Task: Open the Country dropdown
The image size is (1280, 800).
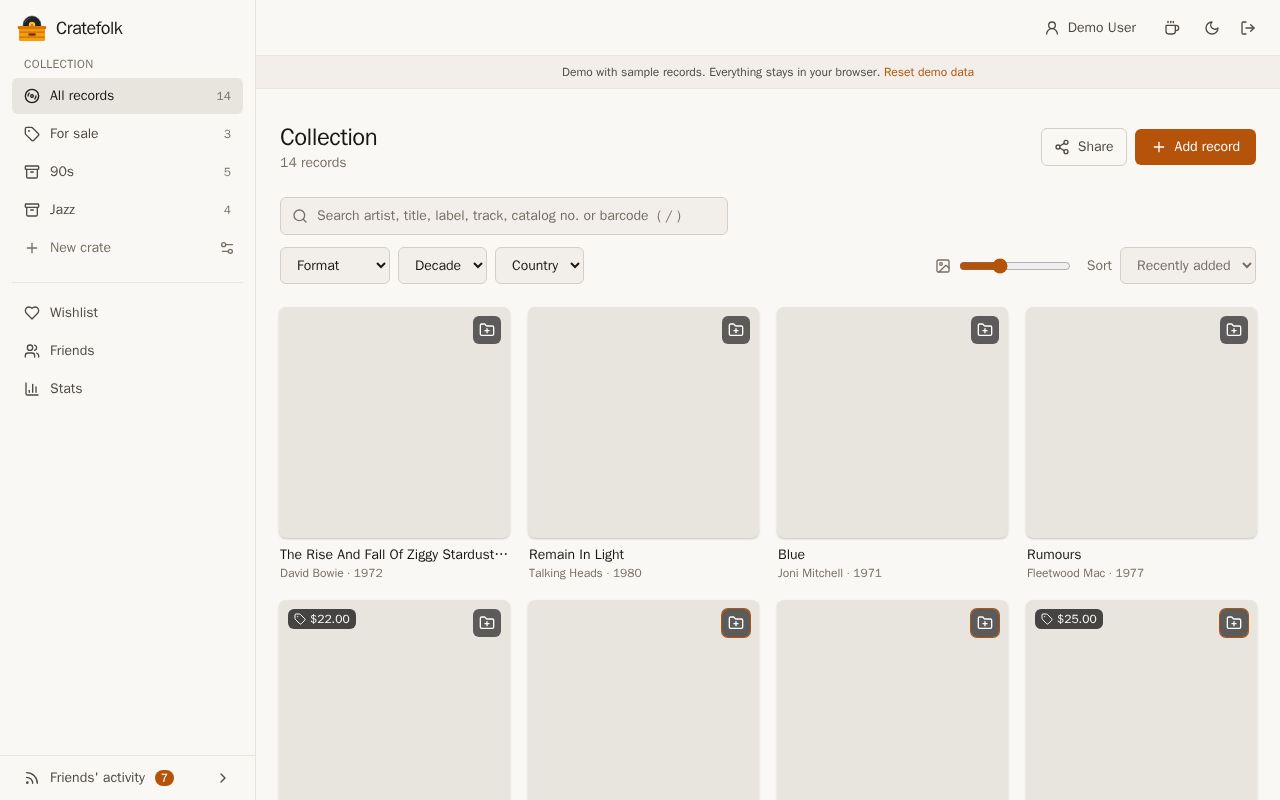Action: coord(539,266)
